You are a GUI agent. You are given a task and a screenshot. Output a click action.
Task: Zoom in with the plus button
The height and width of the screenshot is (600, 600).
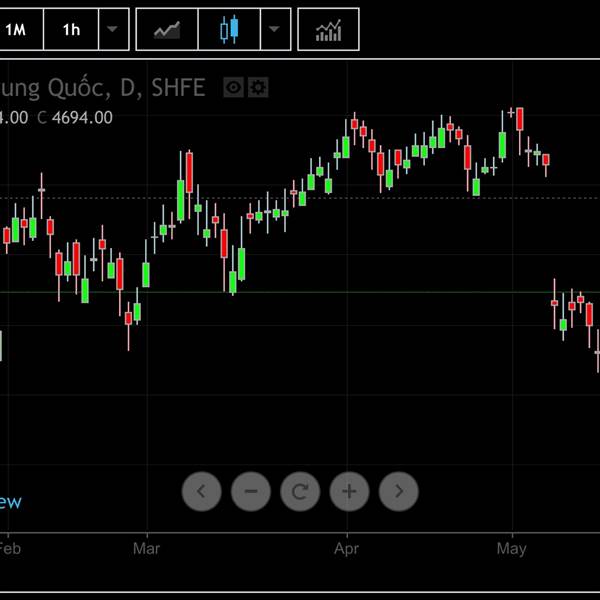tap(349, 491)
